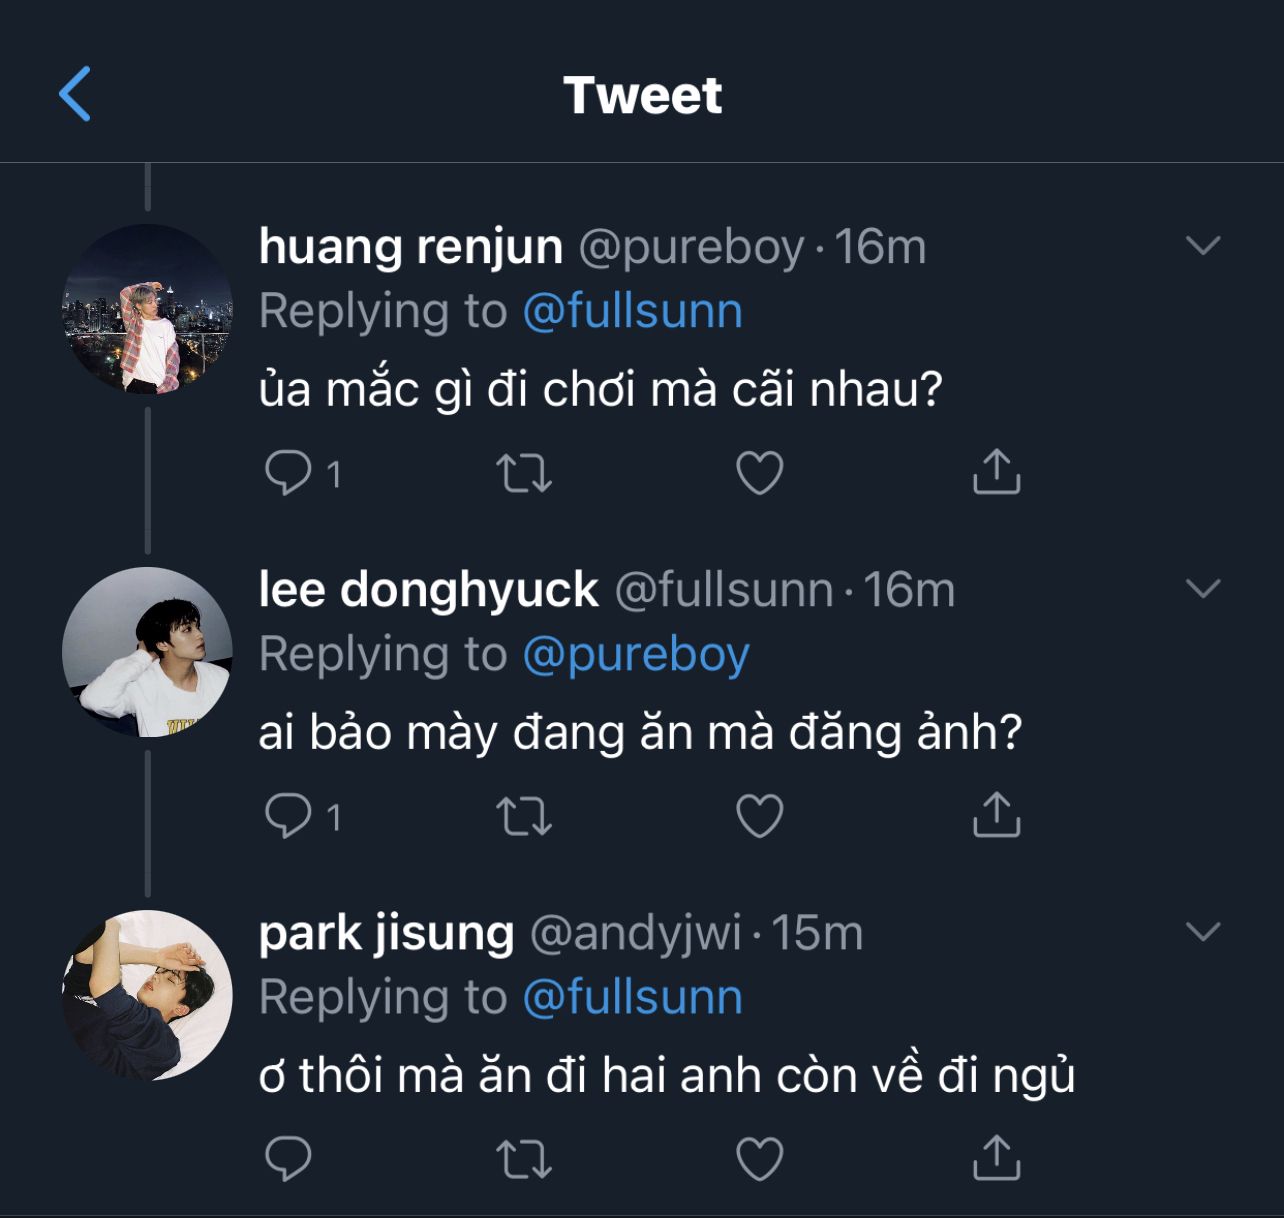The width and height of the screenshot is (1284, 1218).
Task: Share park jisung's tweet
Action: (x=996, y=1158)
